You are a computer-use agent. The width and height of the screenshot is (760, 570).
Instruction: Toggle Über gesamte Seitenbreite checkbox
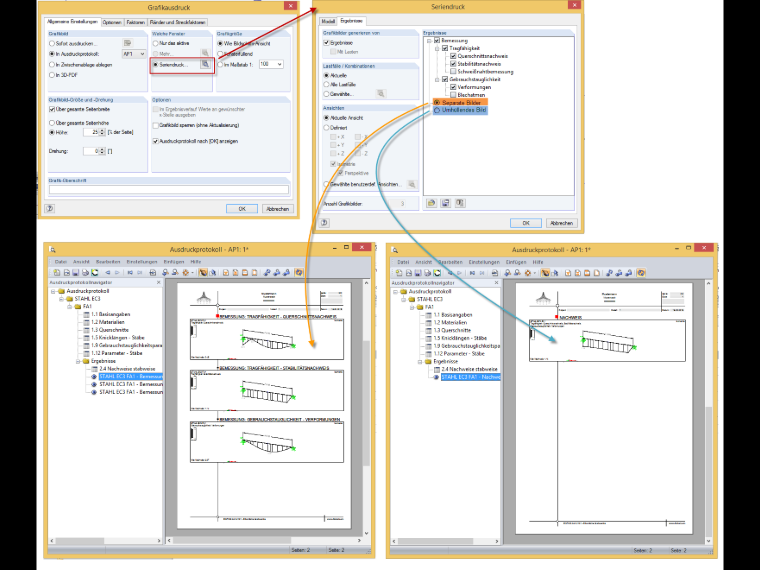click(x=52, y=110)
